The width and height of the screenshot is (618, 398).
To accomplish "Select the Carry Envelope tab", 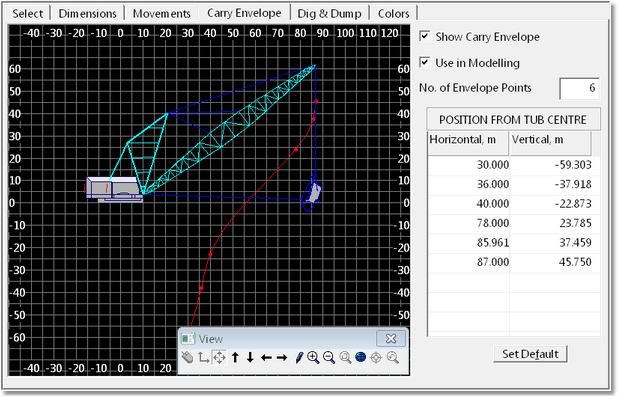I will (244, 13).
